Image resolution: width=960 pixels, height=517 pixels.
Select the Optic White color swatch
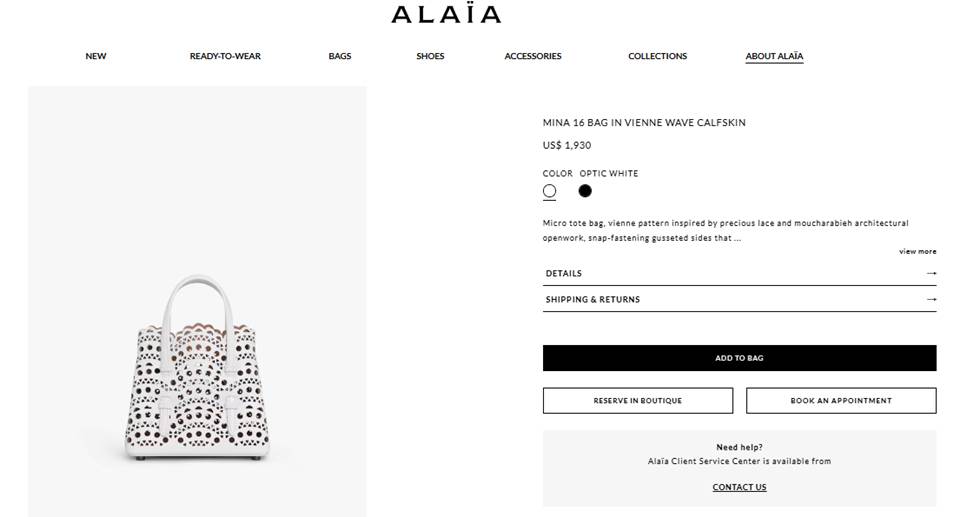pyautogui.click(x=549, y=191)
